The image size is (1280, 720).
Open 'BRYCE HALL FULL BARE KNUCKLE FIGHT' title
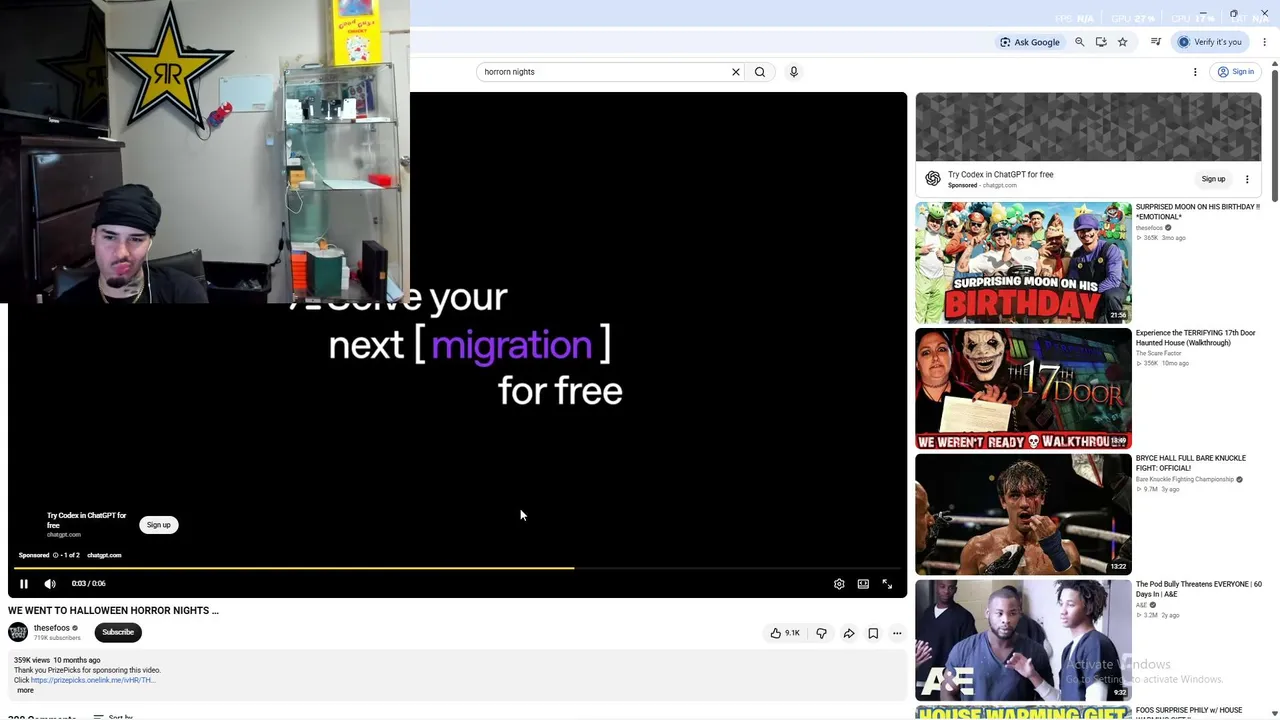coord(1191,463)
